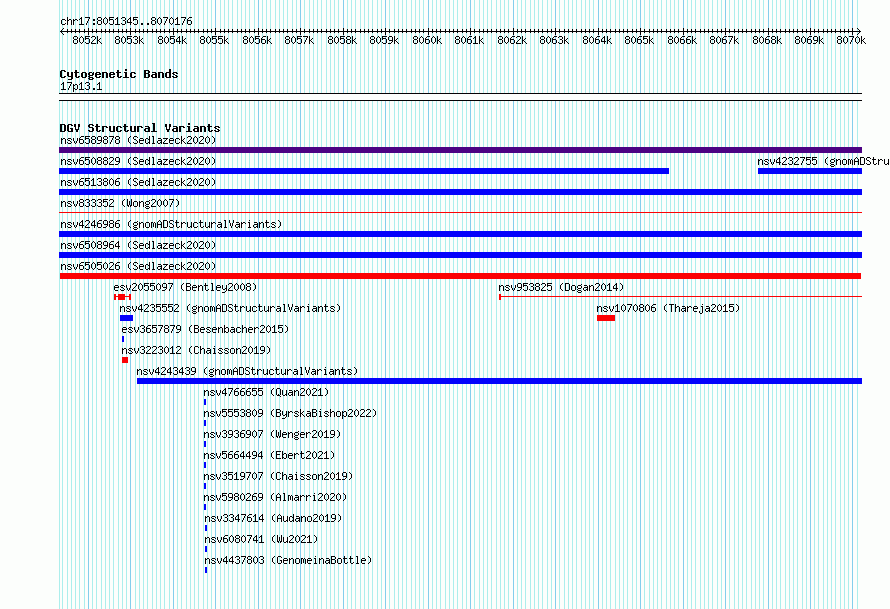Viewport: 890px width, 609px height.
Task: Click the esv2055097 (Bentley2008) label
Action: tap(185, 287)
